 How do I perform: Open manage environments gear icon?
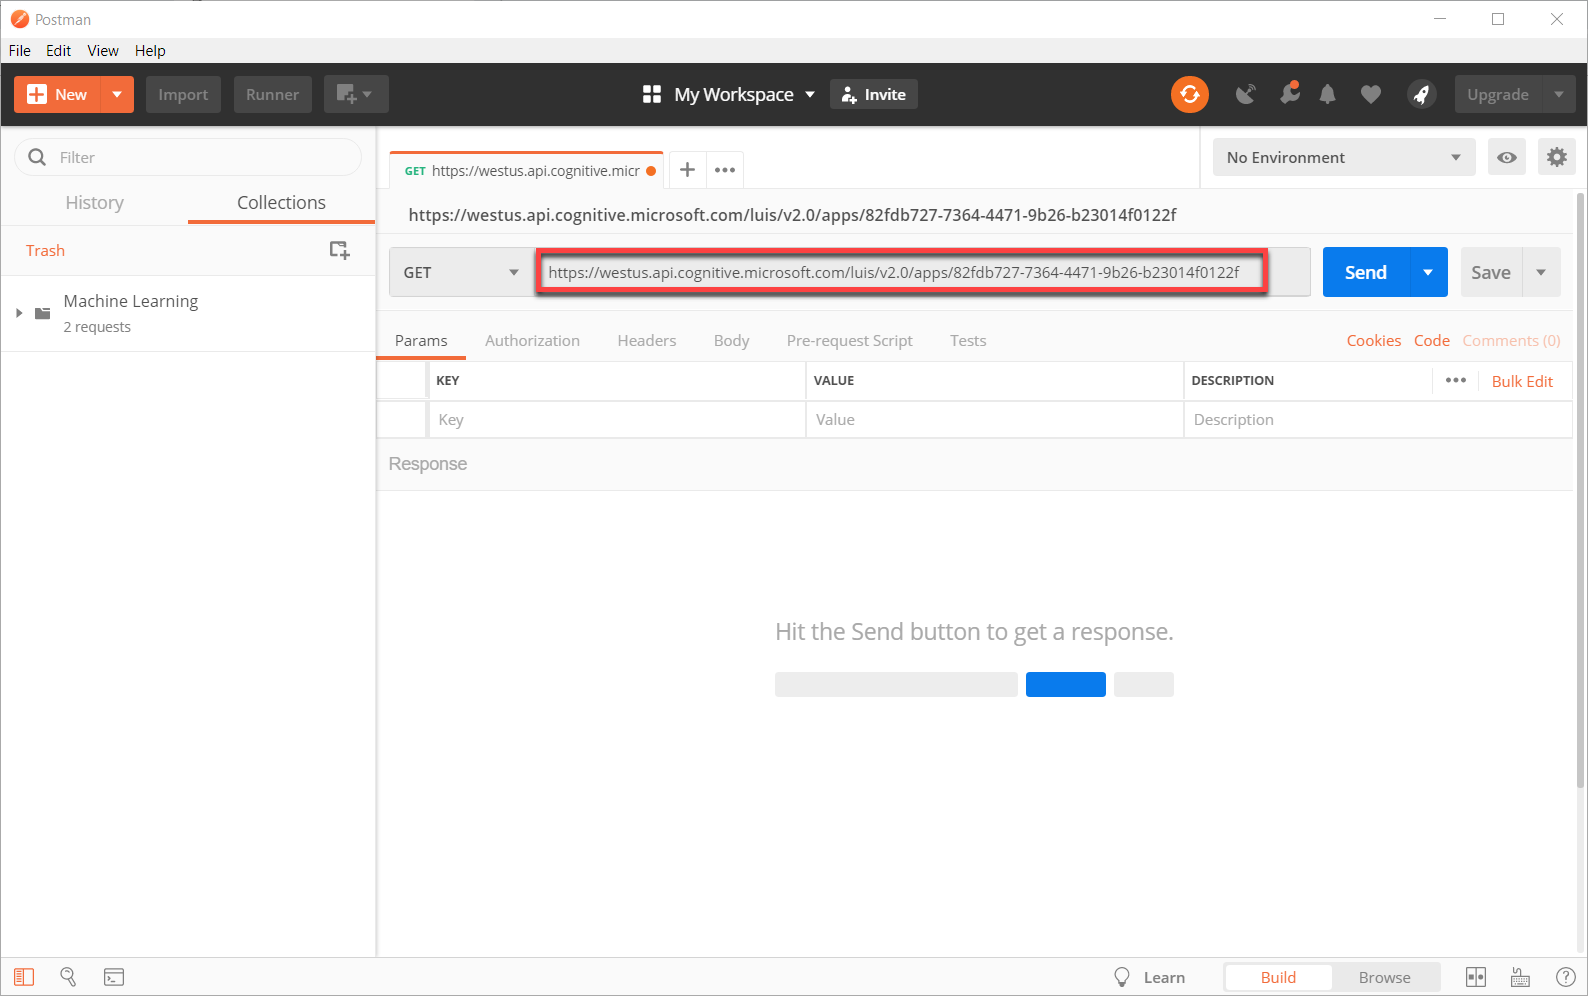(x=1557, y=157)
